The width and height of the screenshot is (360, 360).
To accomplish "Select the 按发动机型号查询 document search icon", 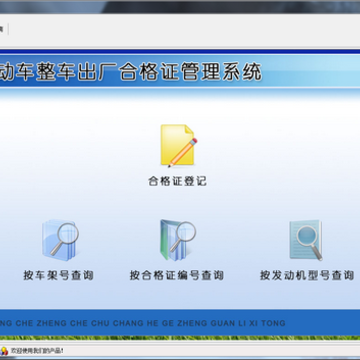I will [306, 240].
